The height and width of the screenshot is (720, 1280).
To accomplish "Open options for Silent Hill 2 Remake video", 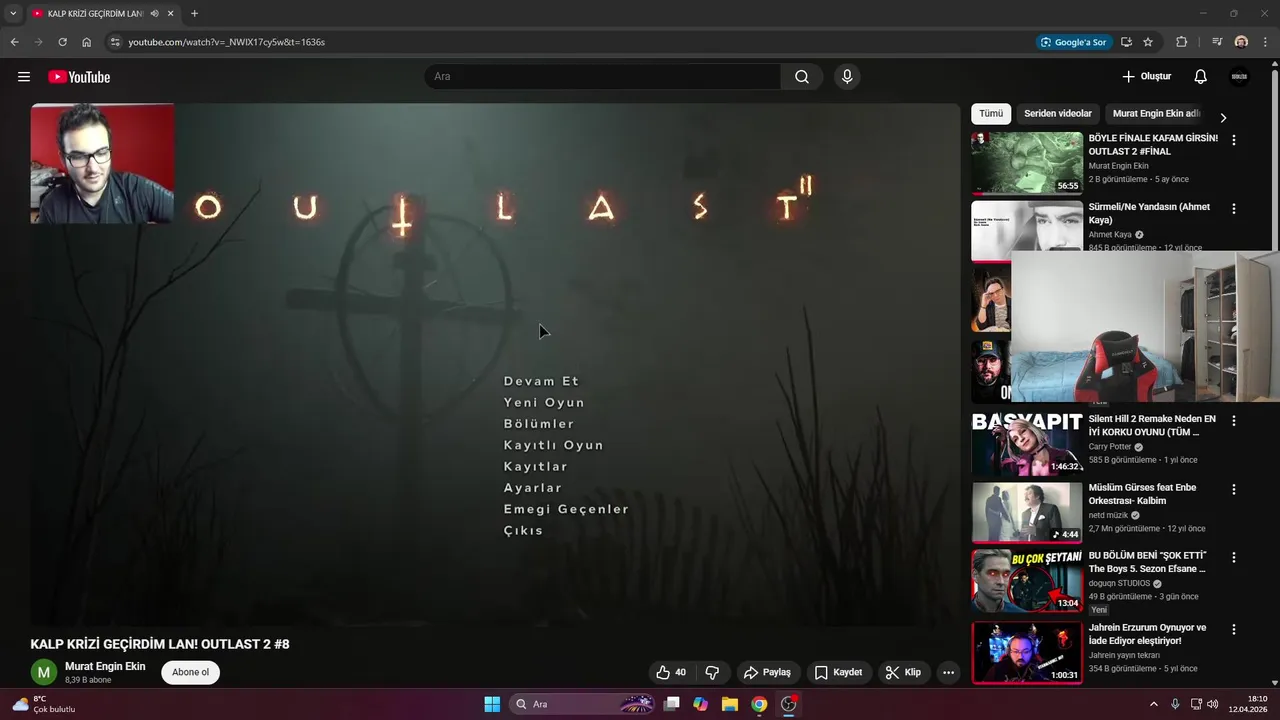I will point(1233,421).
